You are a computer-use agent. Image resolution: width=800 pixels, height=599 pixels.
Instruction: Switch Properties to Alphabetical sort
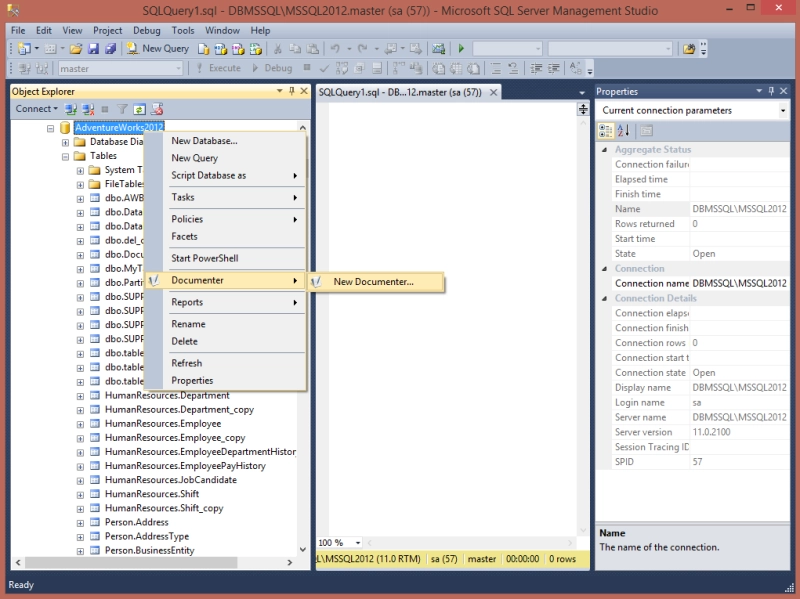tap(623, 131)
